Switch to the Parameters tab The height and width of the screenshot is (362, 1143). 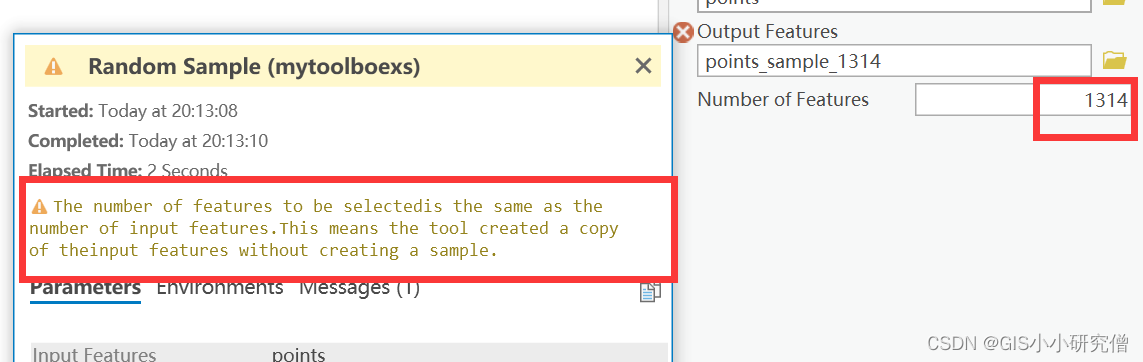click(85, 288)
